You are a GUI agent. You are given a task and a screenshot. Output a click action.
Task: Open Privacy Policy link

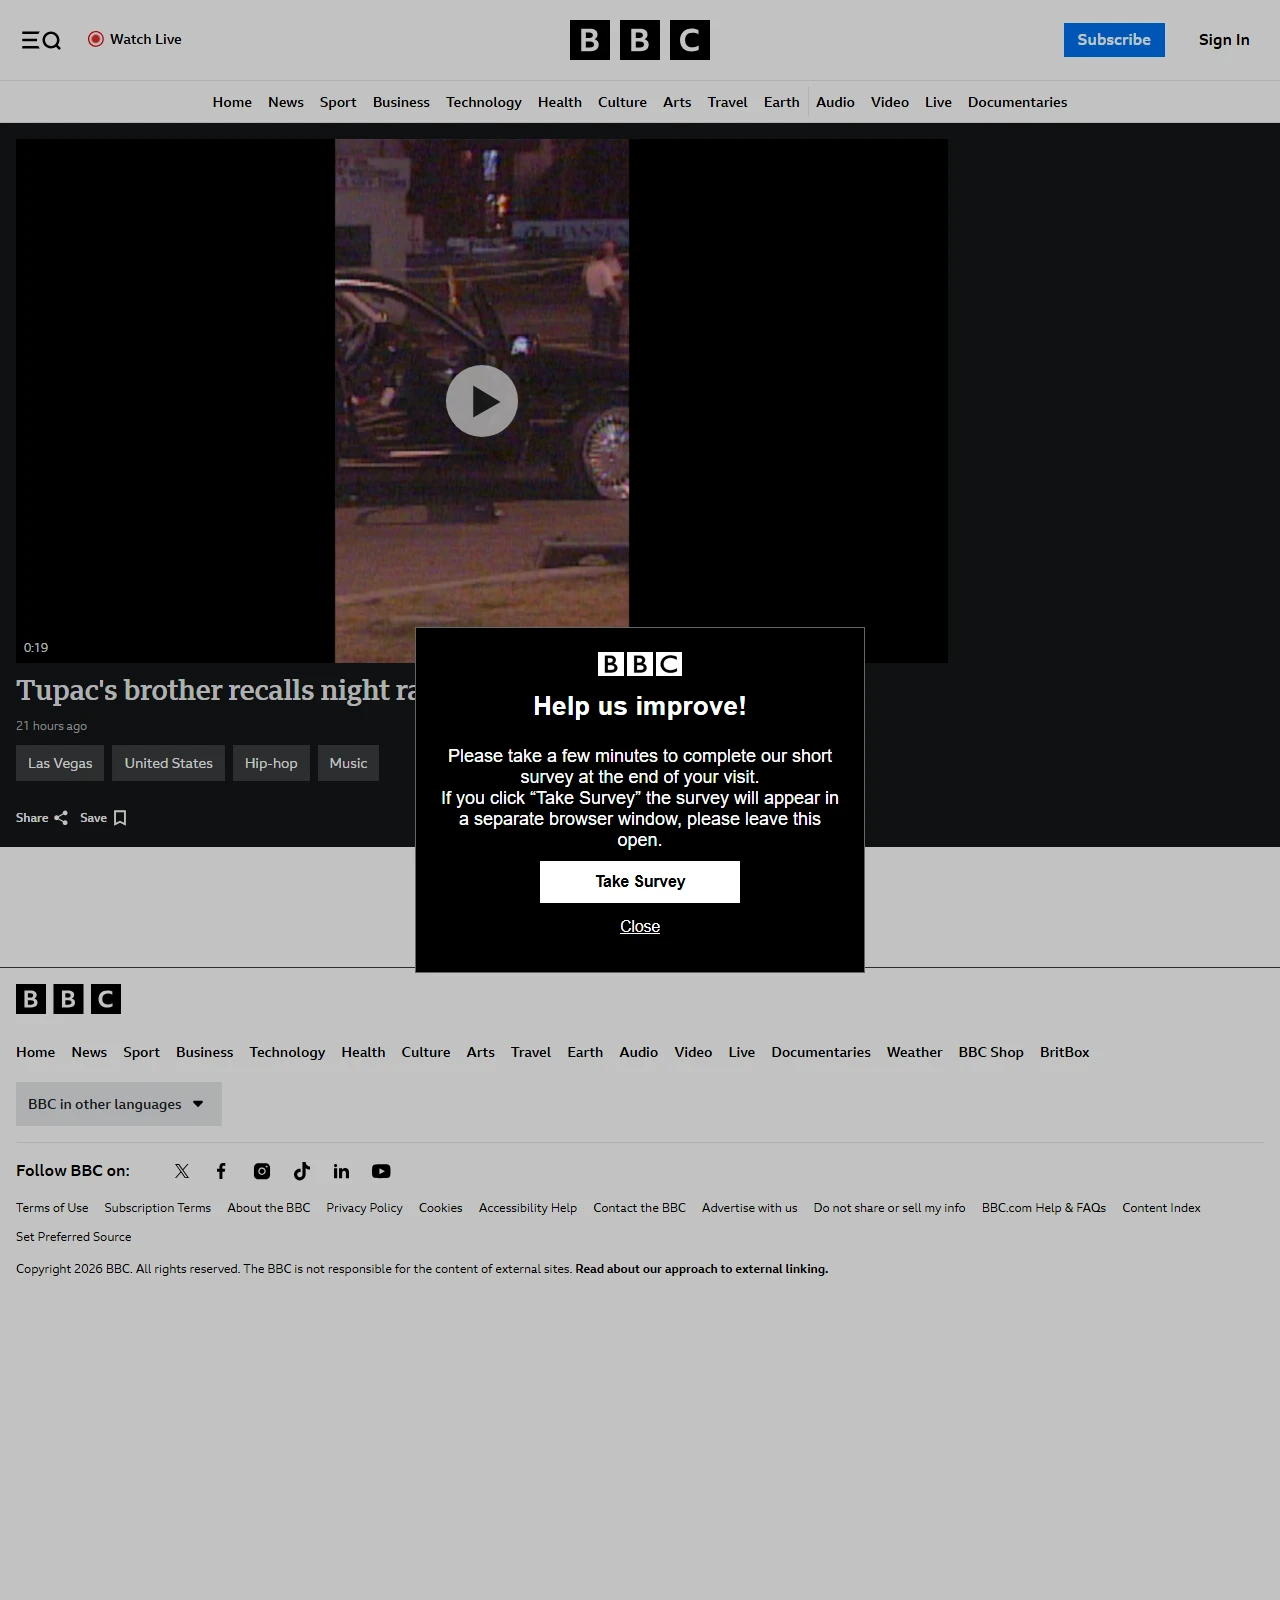click(364, 1208)
